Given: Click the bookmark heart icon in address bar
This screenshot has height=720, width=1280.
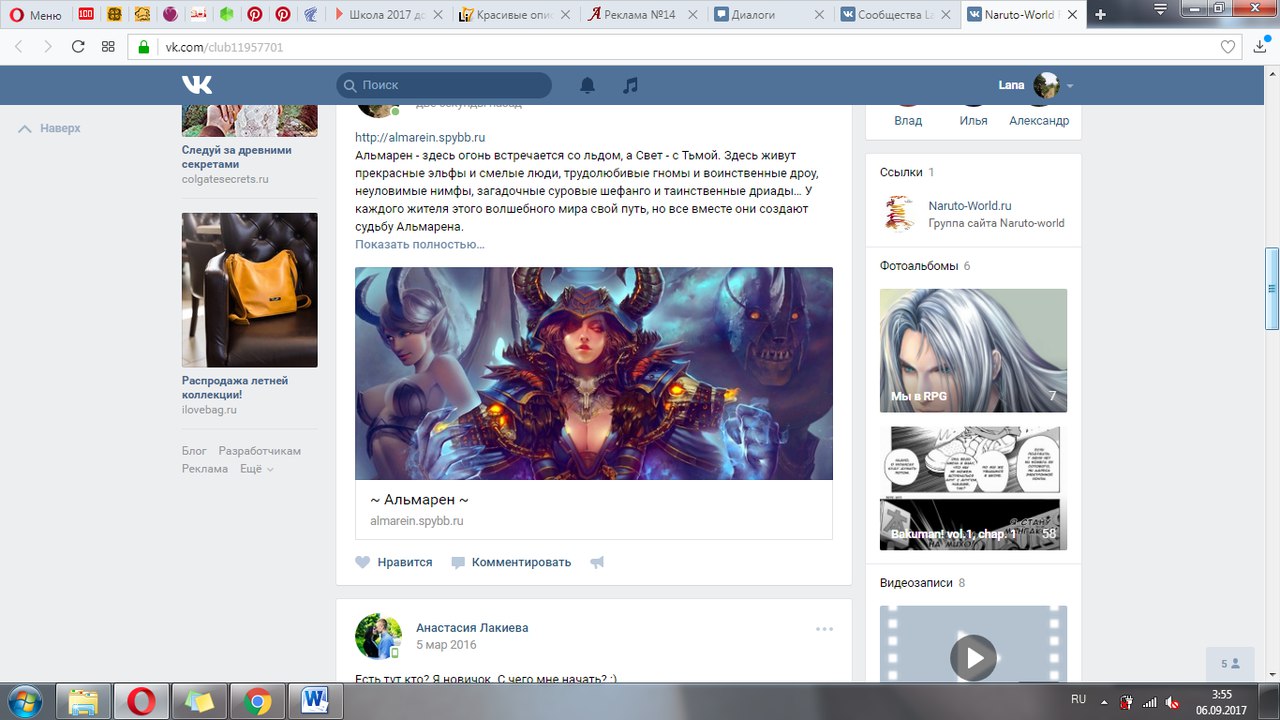Looking at the screenshot, I should point(1228,46).
